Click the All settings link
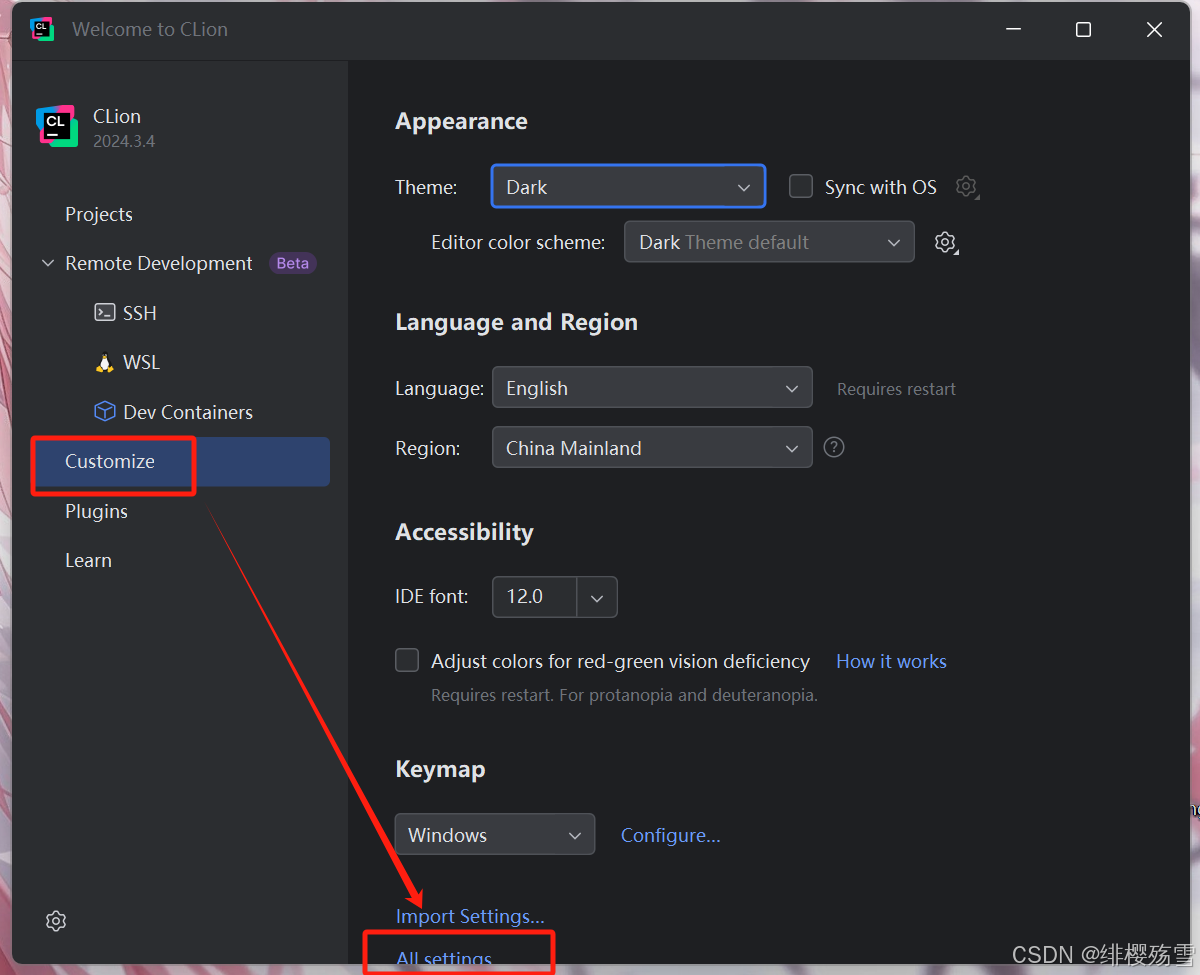This screenshot has height=975, width=1200. point(444,959)
